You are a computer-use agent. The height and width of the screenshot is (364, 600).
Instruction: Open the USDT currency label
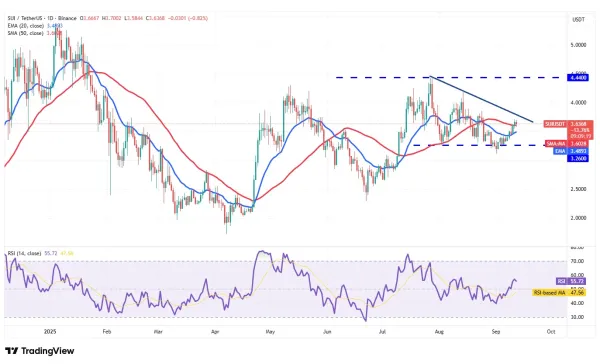(578, 20)
